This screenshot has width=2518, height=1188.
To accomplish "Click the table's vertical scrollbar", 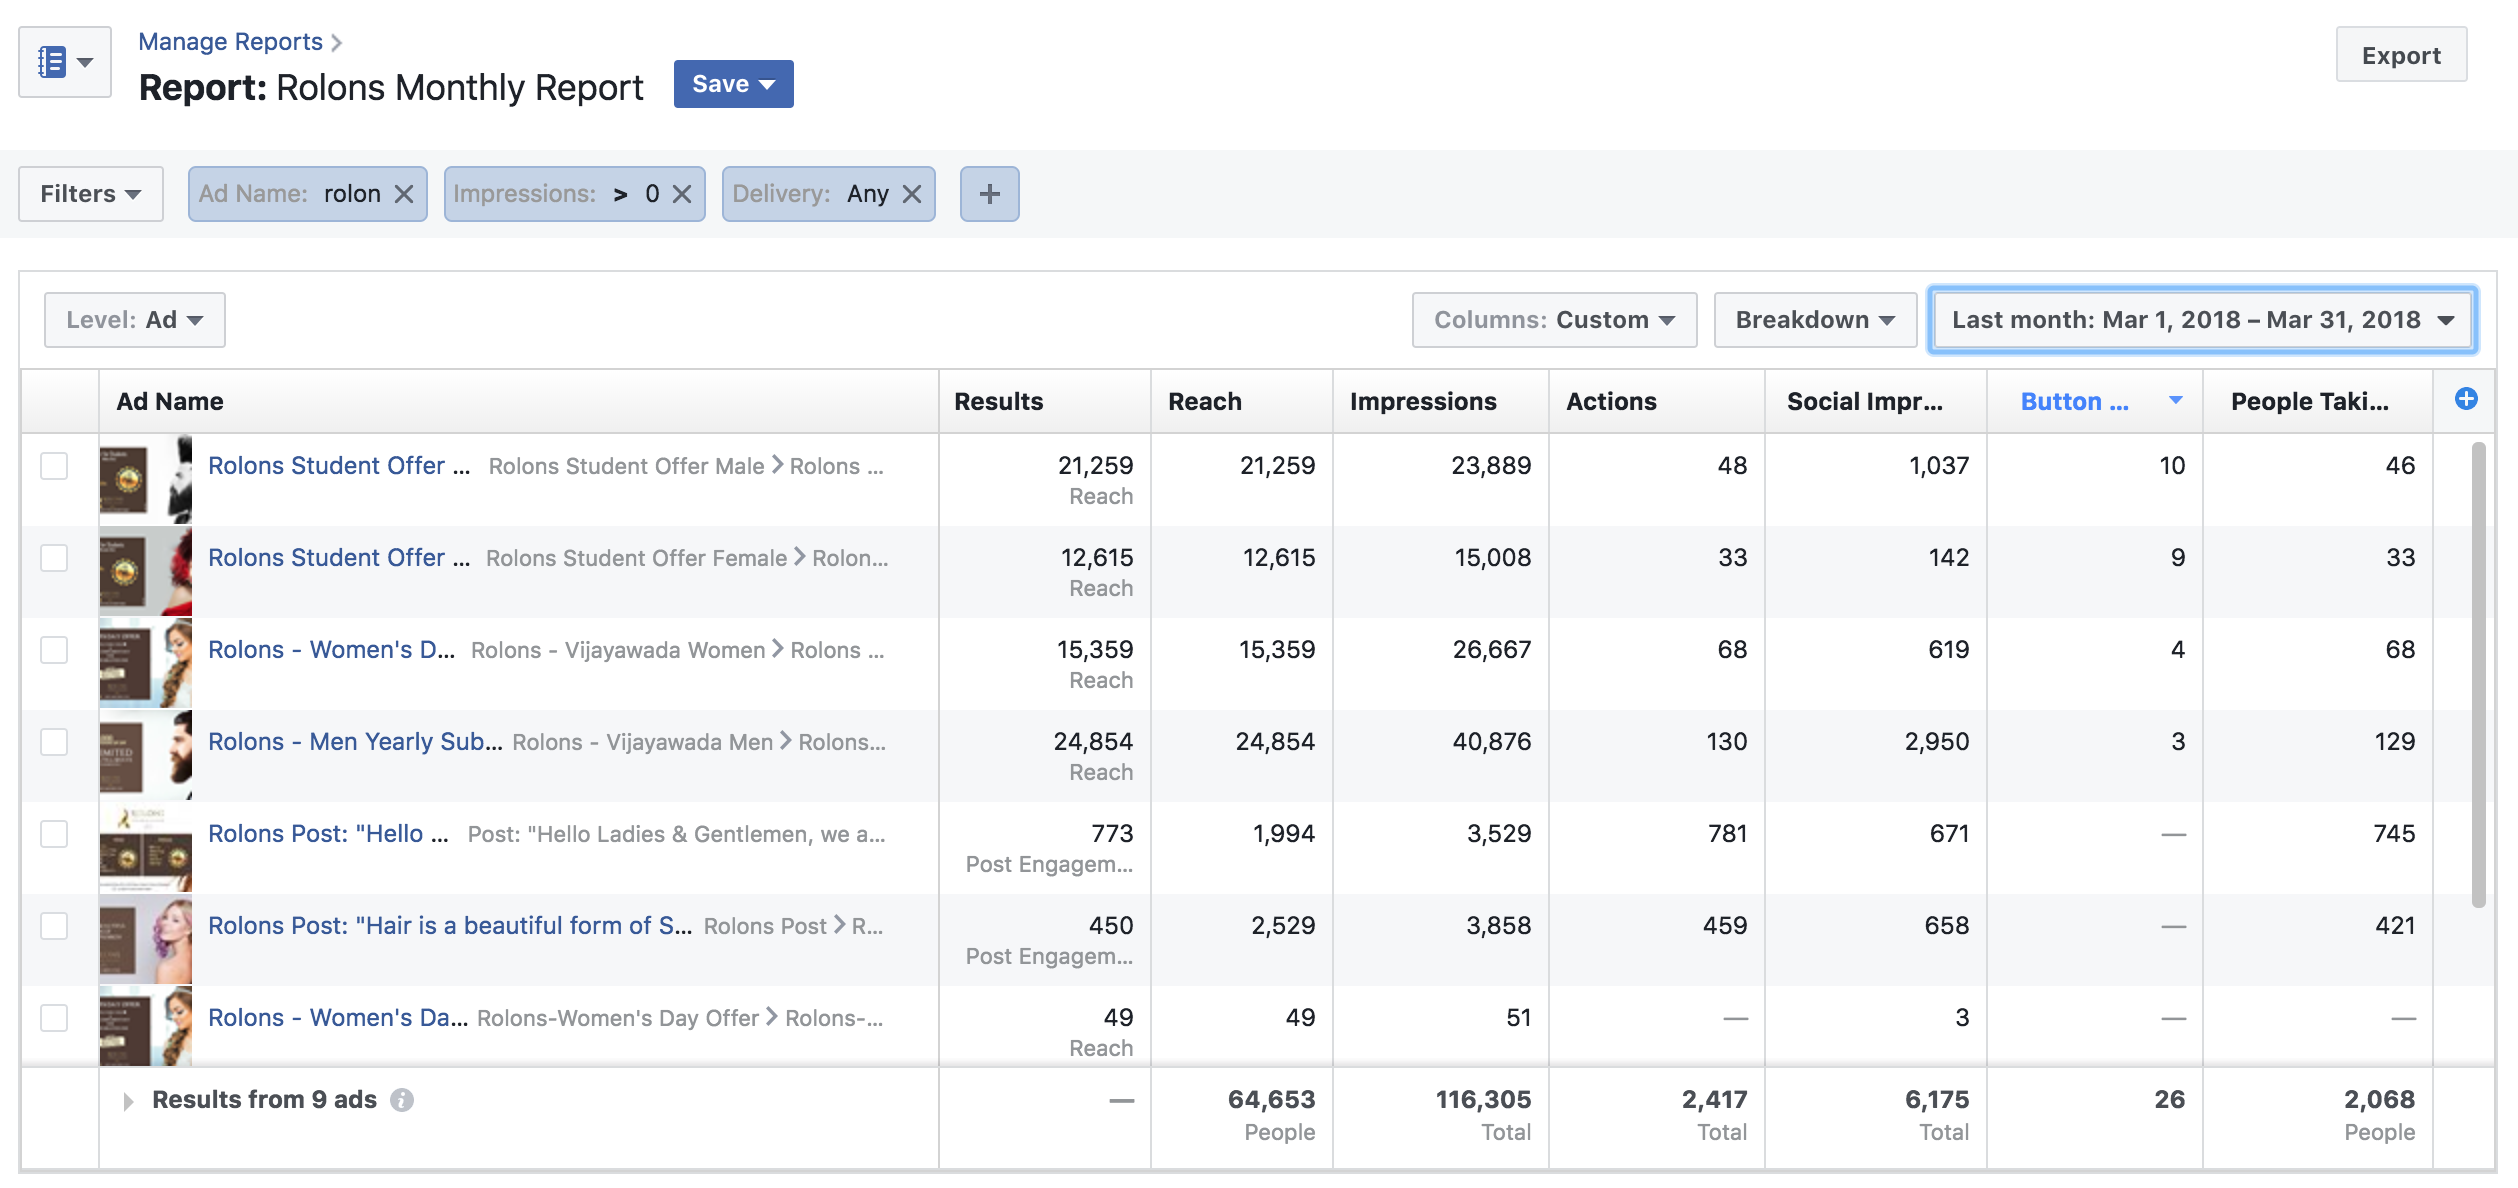I will coord(2478,675).
